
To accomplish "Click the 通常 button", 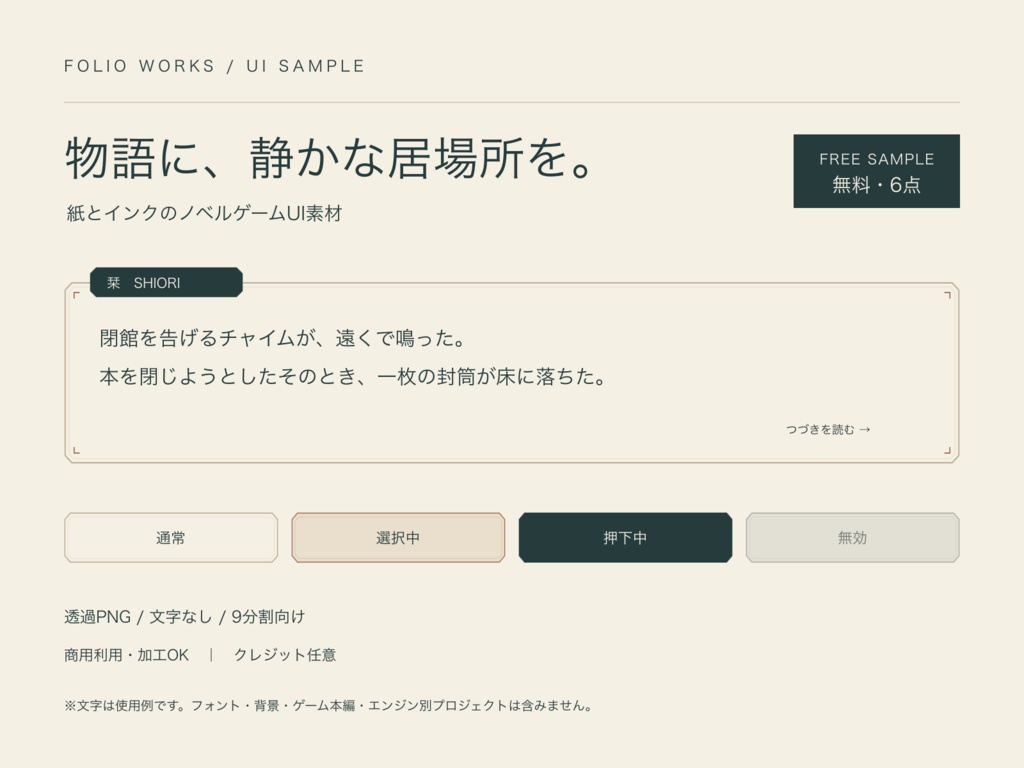I will coord(171,537).
